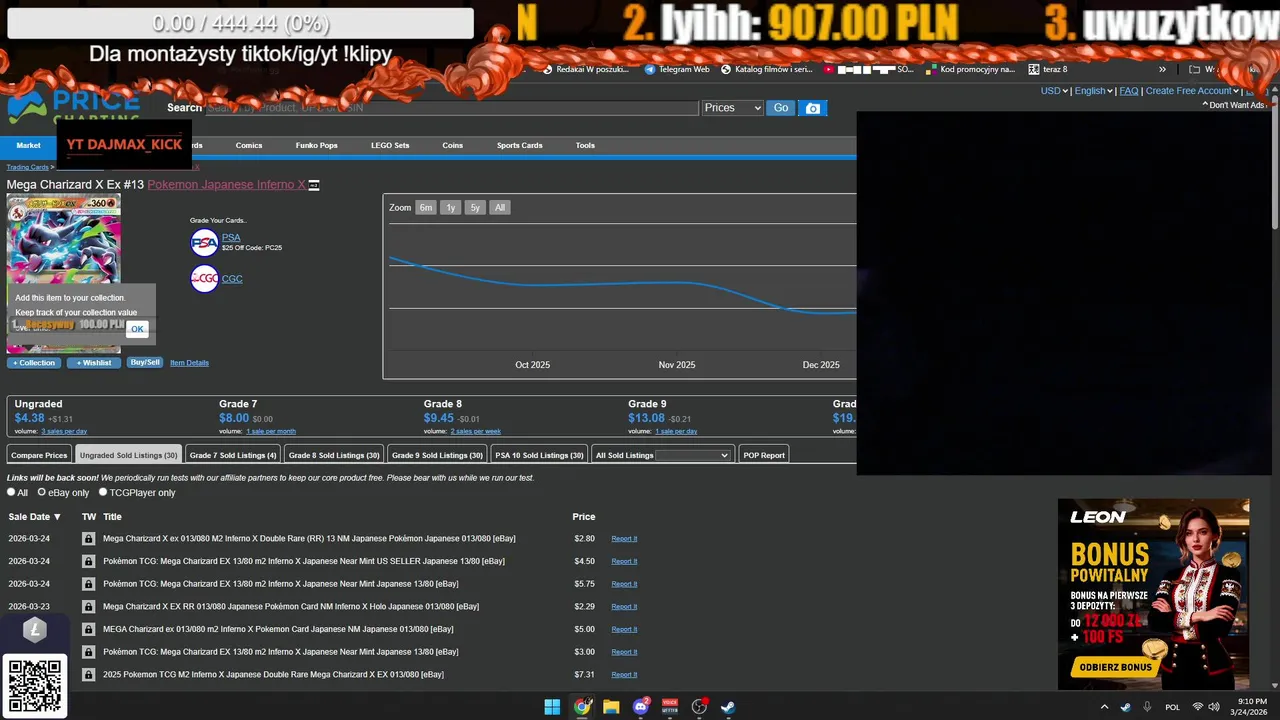This screenshot has width=1280, height=720.
Task: Set chart zoom to 6m
Action: [426, 208]
